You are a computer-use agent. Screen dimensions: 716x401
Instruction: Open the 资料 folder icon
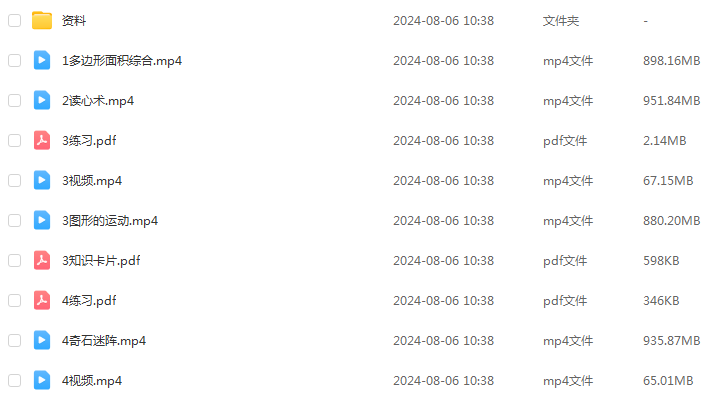coord(42,21)
